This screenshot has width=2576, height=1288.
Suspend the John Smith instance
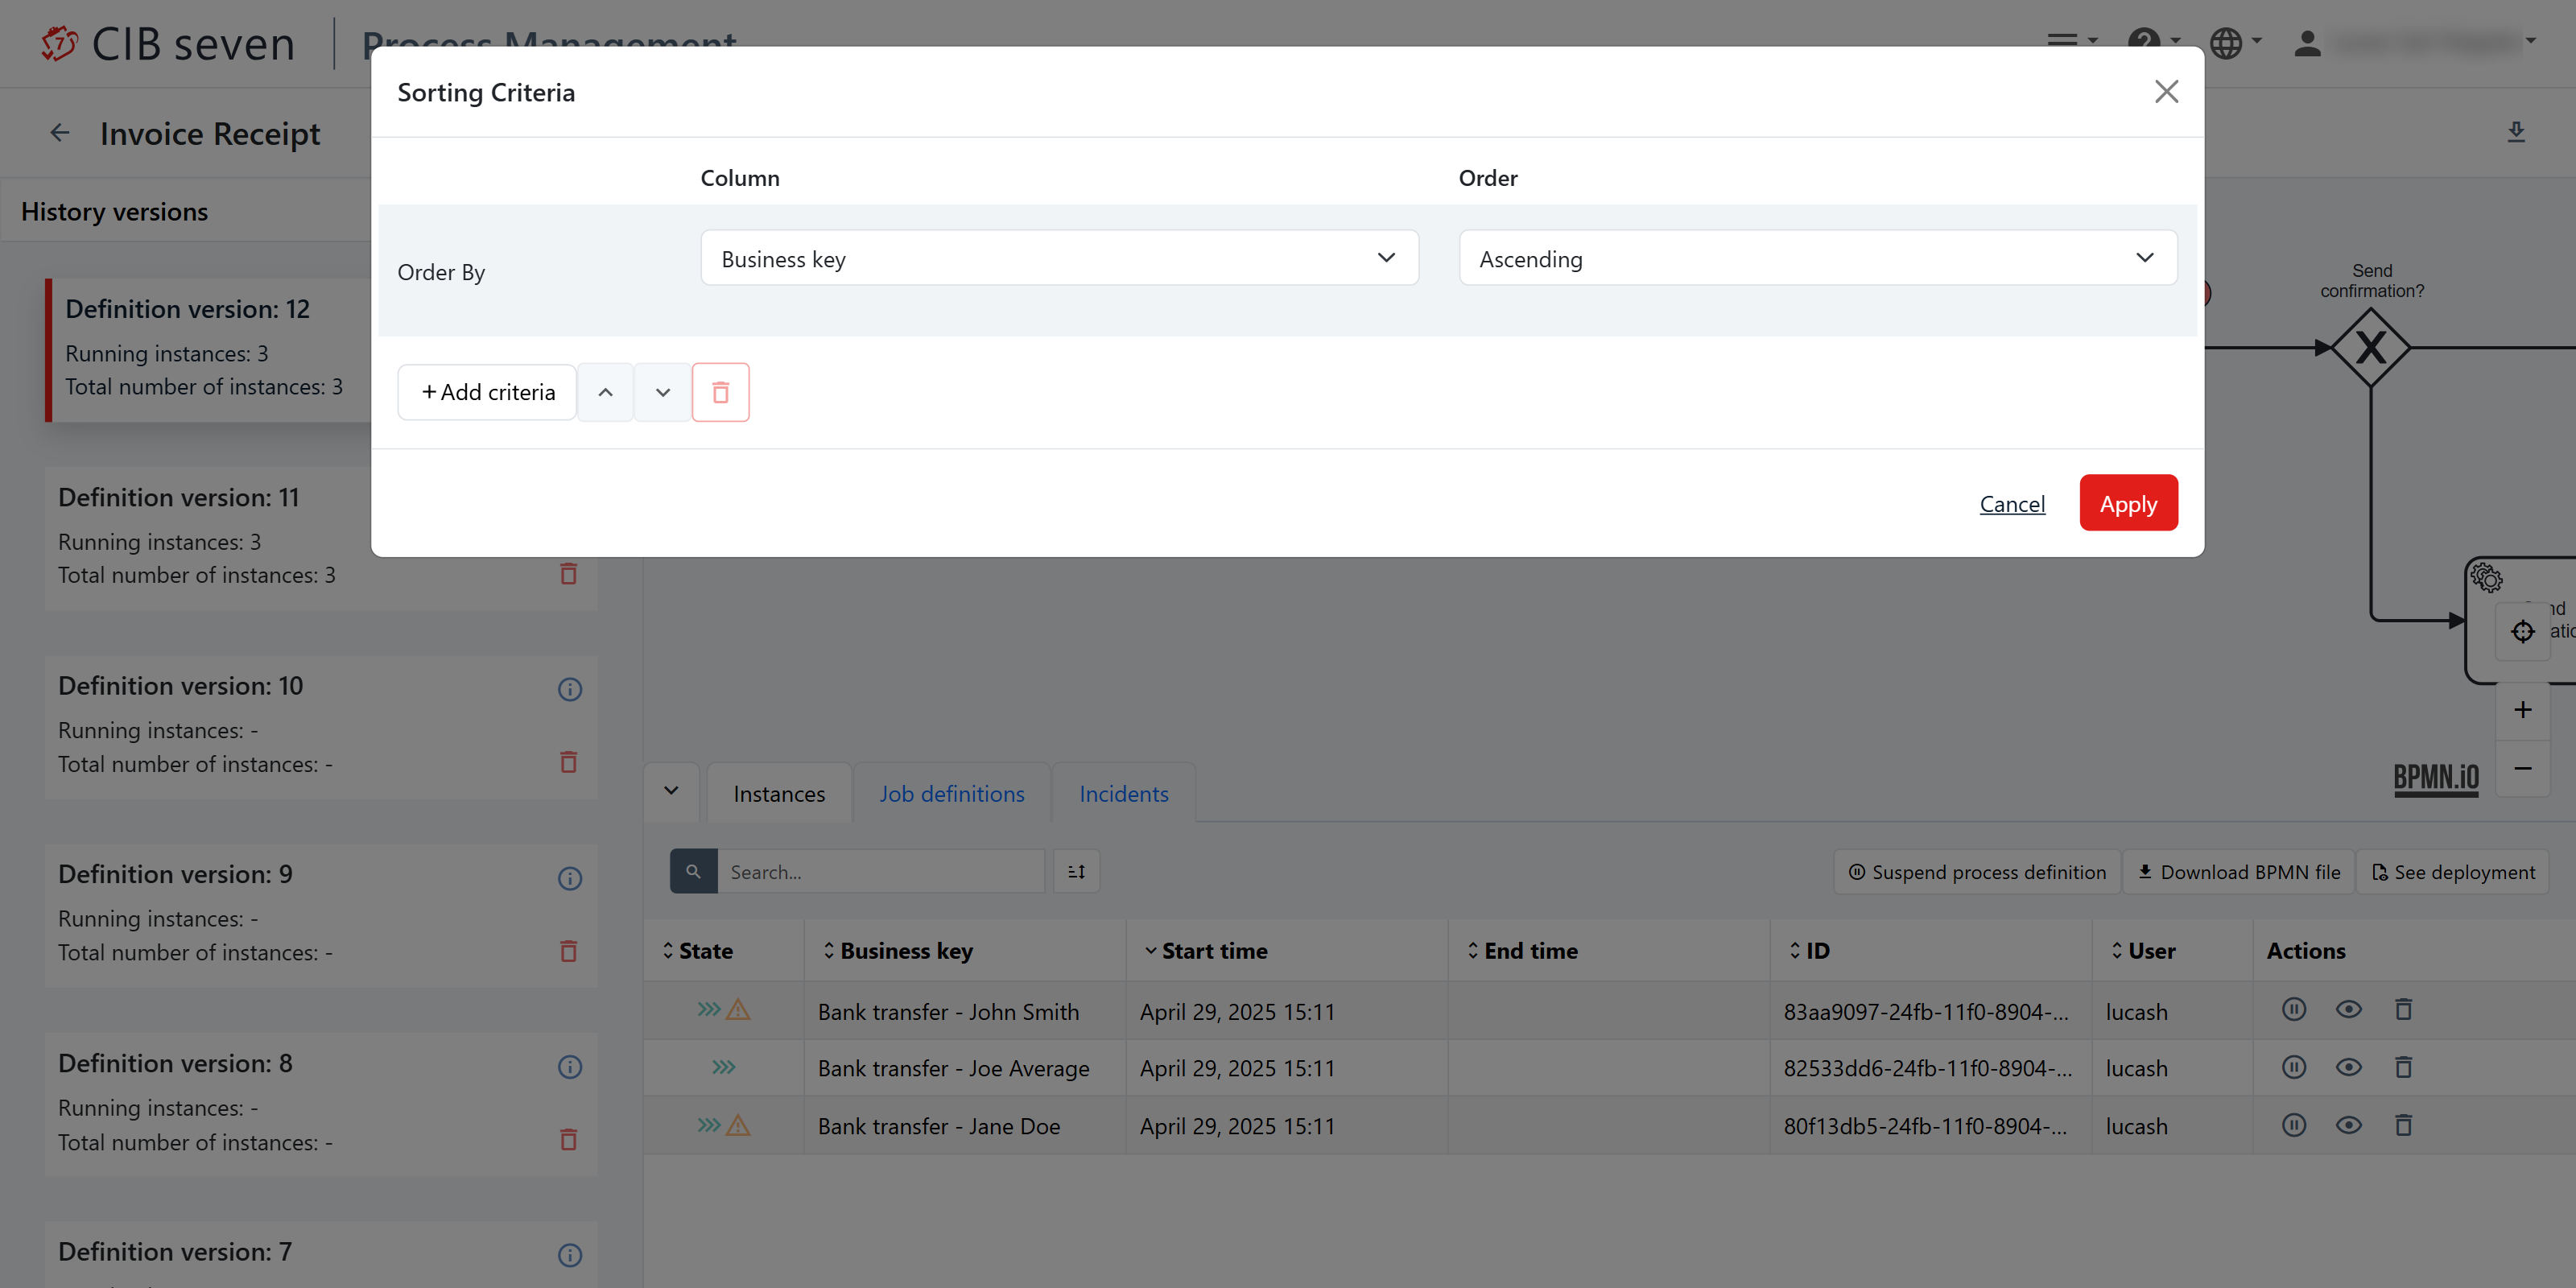[2294, 1010]
